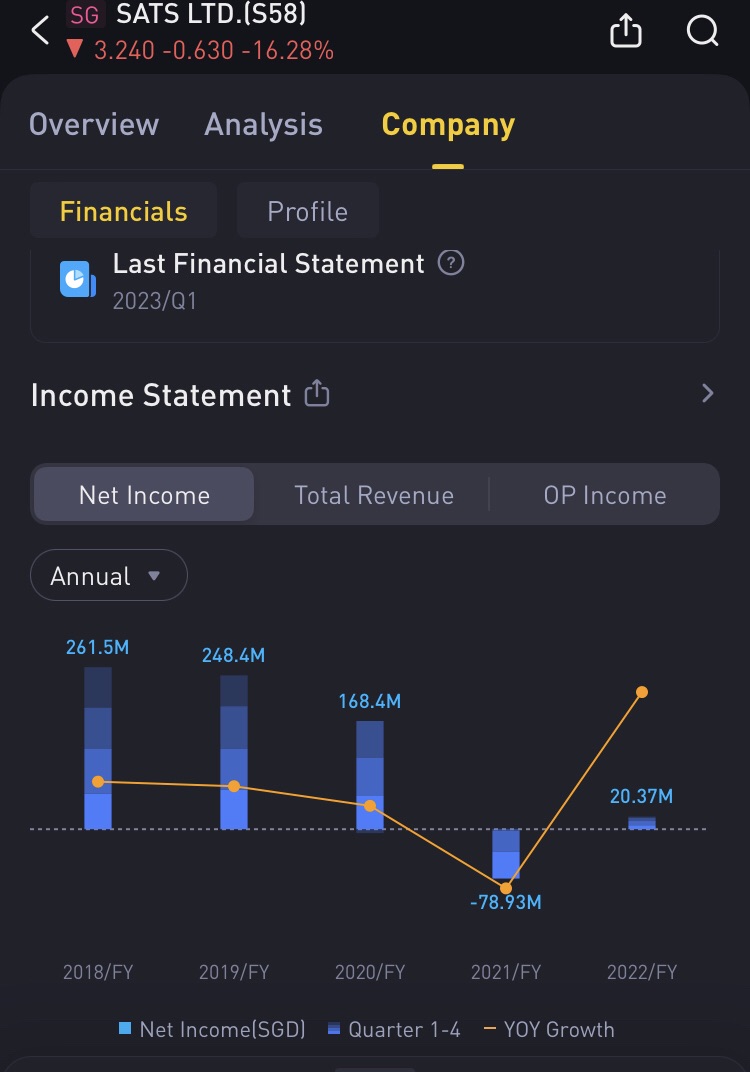The width and height of the screenshot is (750, 1072).
Task: Select the Financials sub-tab
Action: tap(123, 211)
